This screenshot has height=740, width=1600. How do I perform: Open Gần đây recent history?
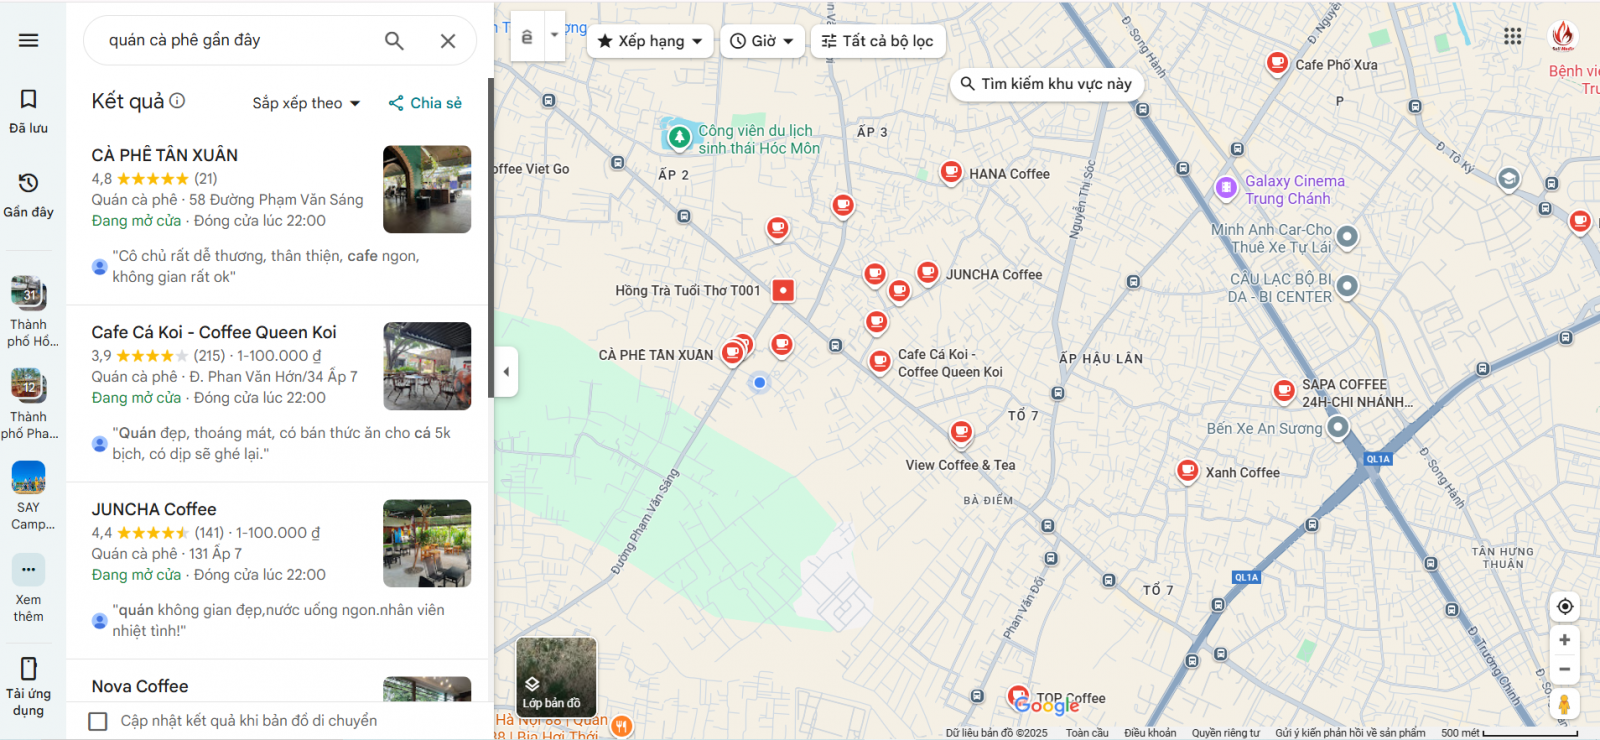(x=28, y=195)
